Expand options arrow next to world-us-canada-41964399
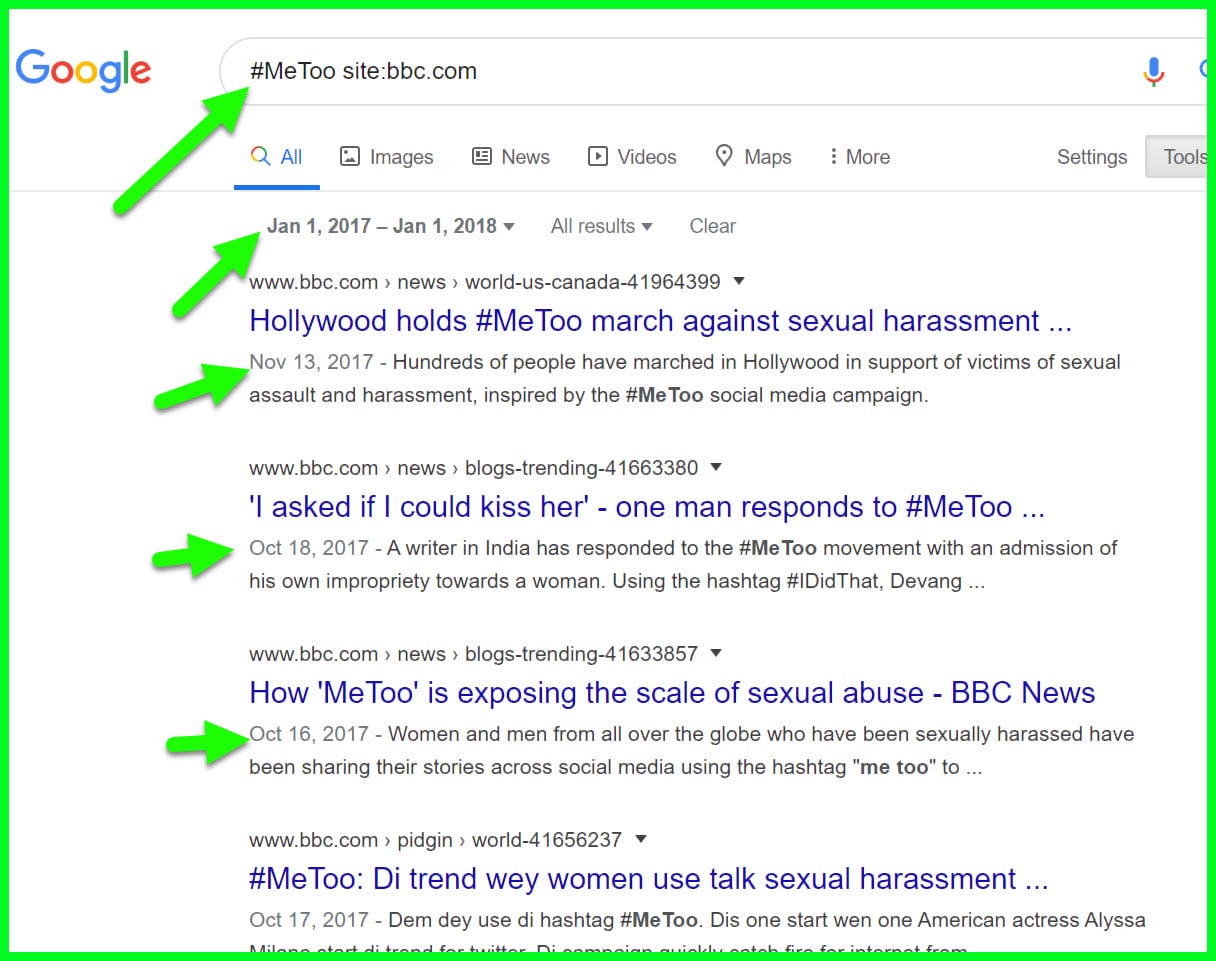 739,281
